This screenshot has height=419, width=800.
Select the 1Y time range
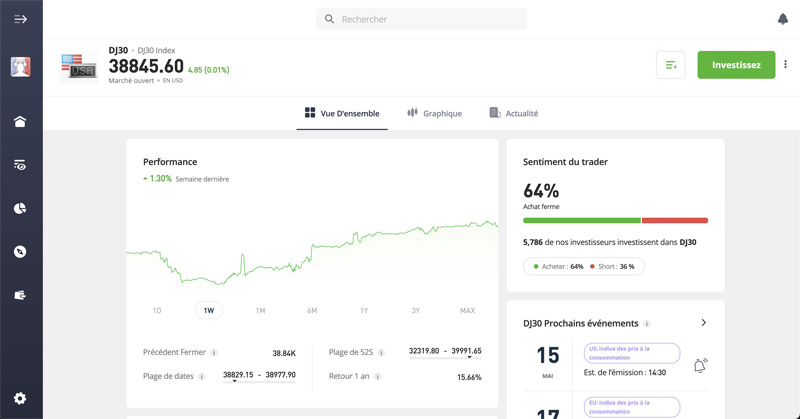pyautogui.click(x=364, y=310)
